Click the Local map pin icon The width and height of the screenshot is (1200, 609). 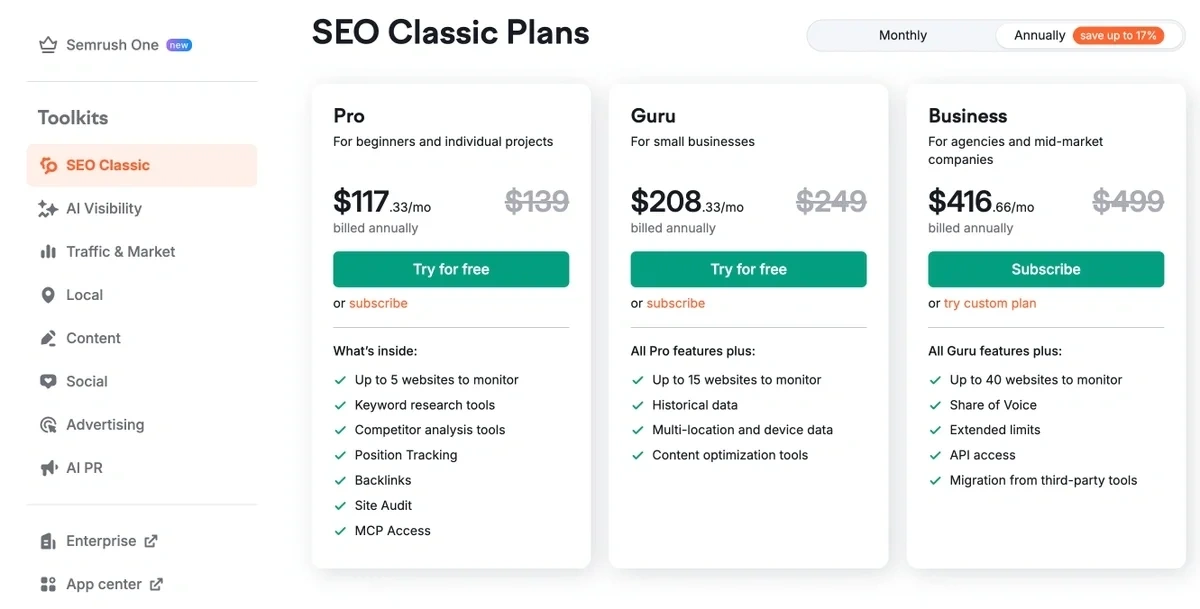point(48,295)
